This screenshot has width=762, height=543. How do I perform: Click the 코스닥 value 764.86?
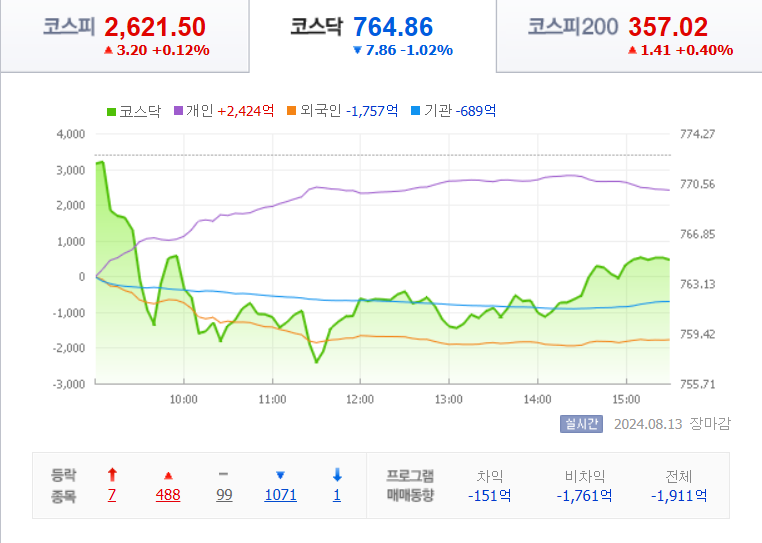(393, 27)
